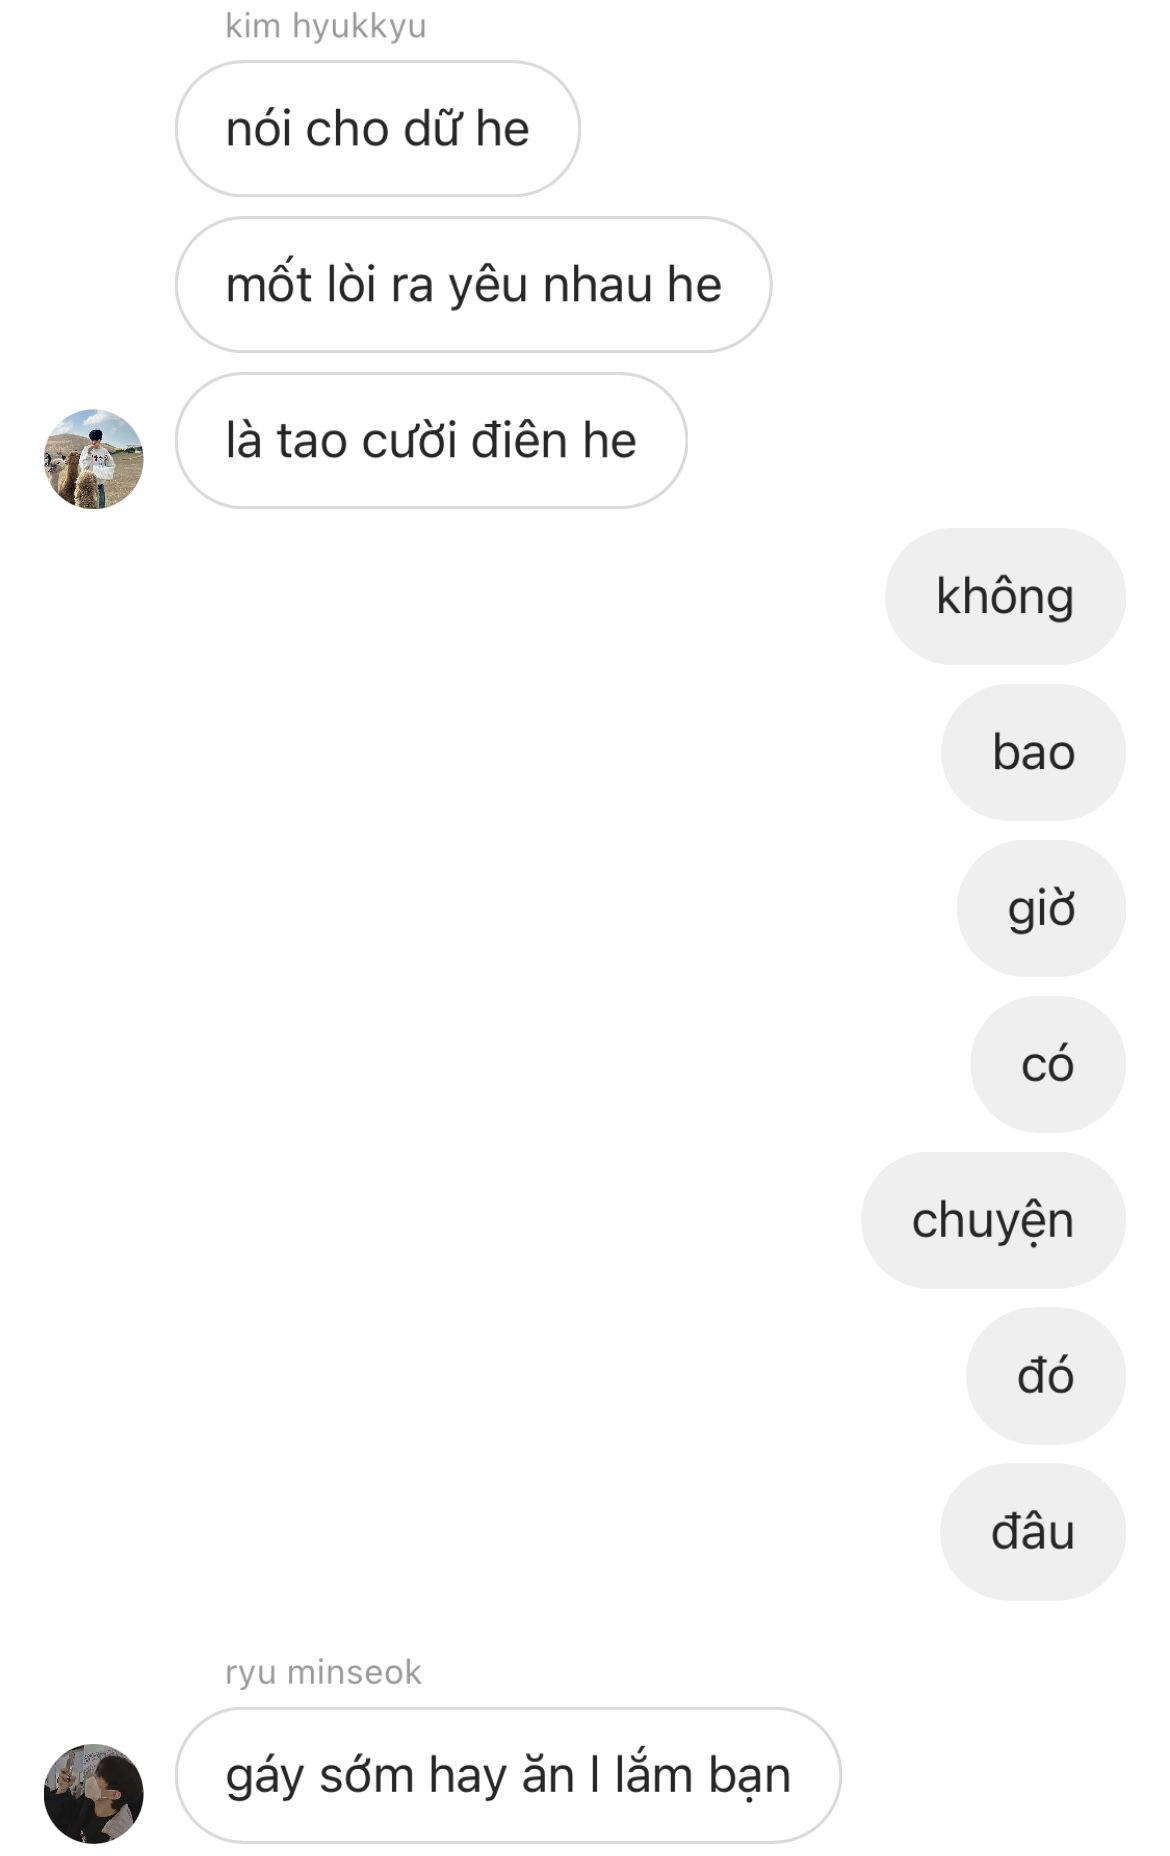The height and width of the screenshot is (1856, 1170).
Task: Tap the sent bubble 'có'
Action: click(1048, 1065)
